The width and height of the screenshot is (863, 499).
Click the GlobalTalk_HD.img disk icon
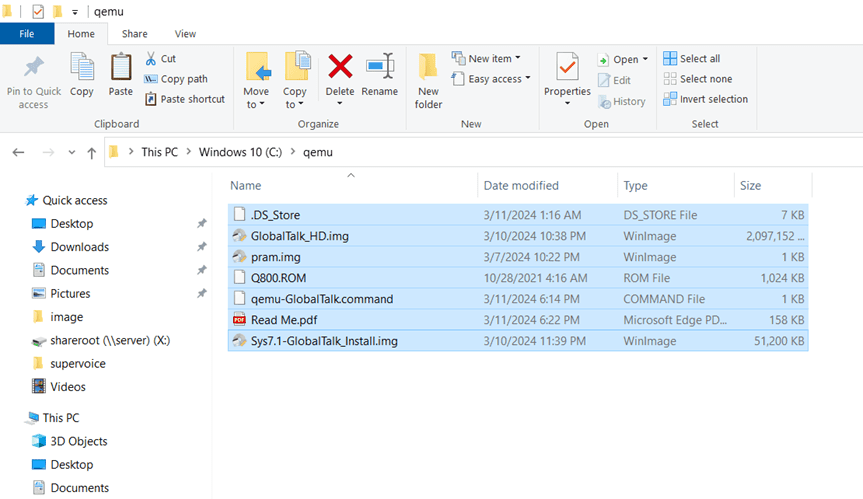point(239,236)
